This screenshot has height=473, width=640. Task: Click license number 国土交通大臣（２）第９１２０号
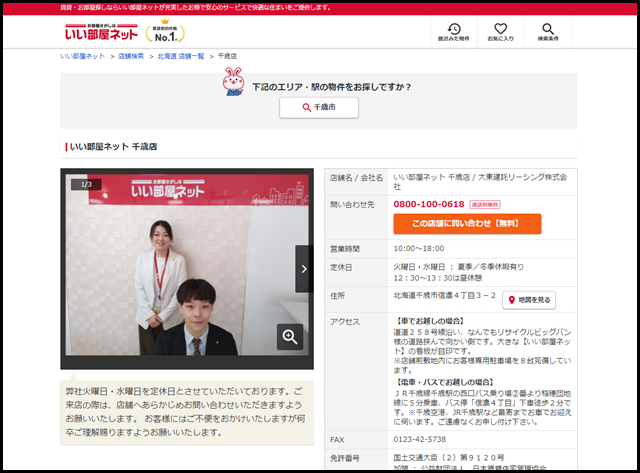pos(449,457)
